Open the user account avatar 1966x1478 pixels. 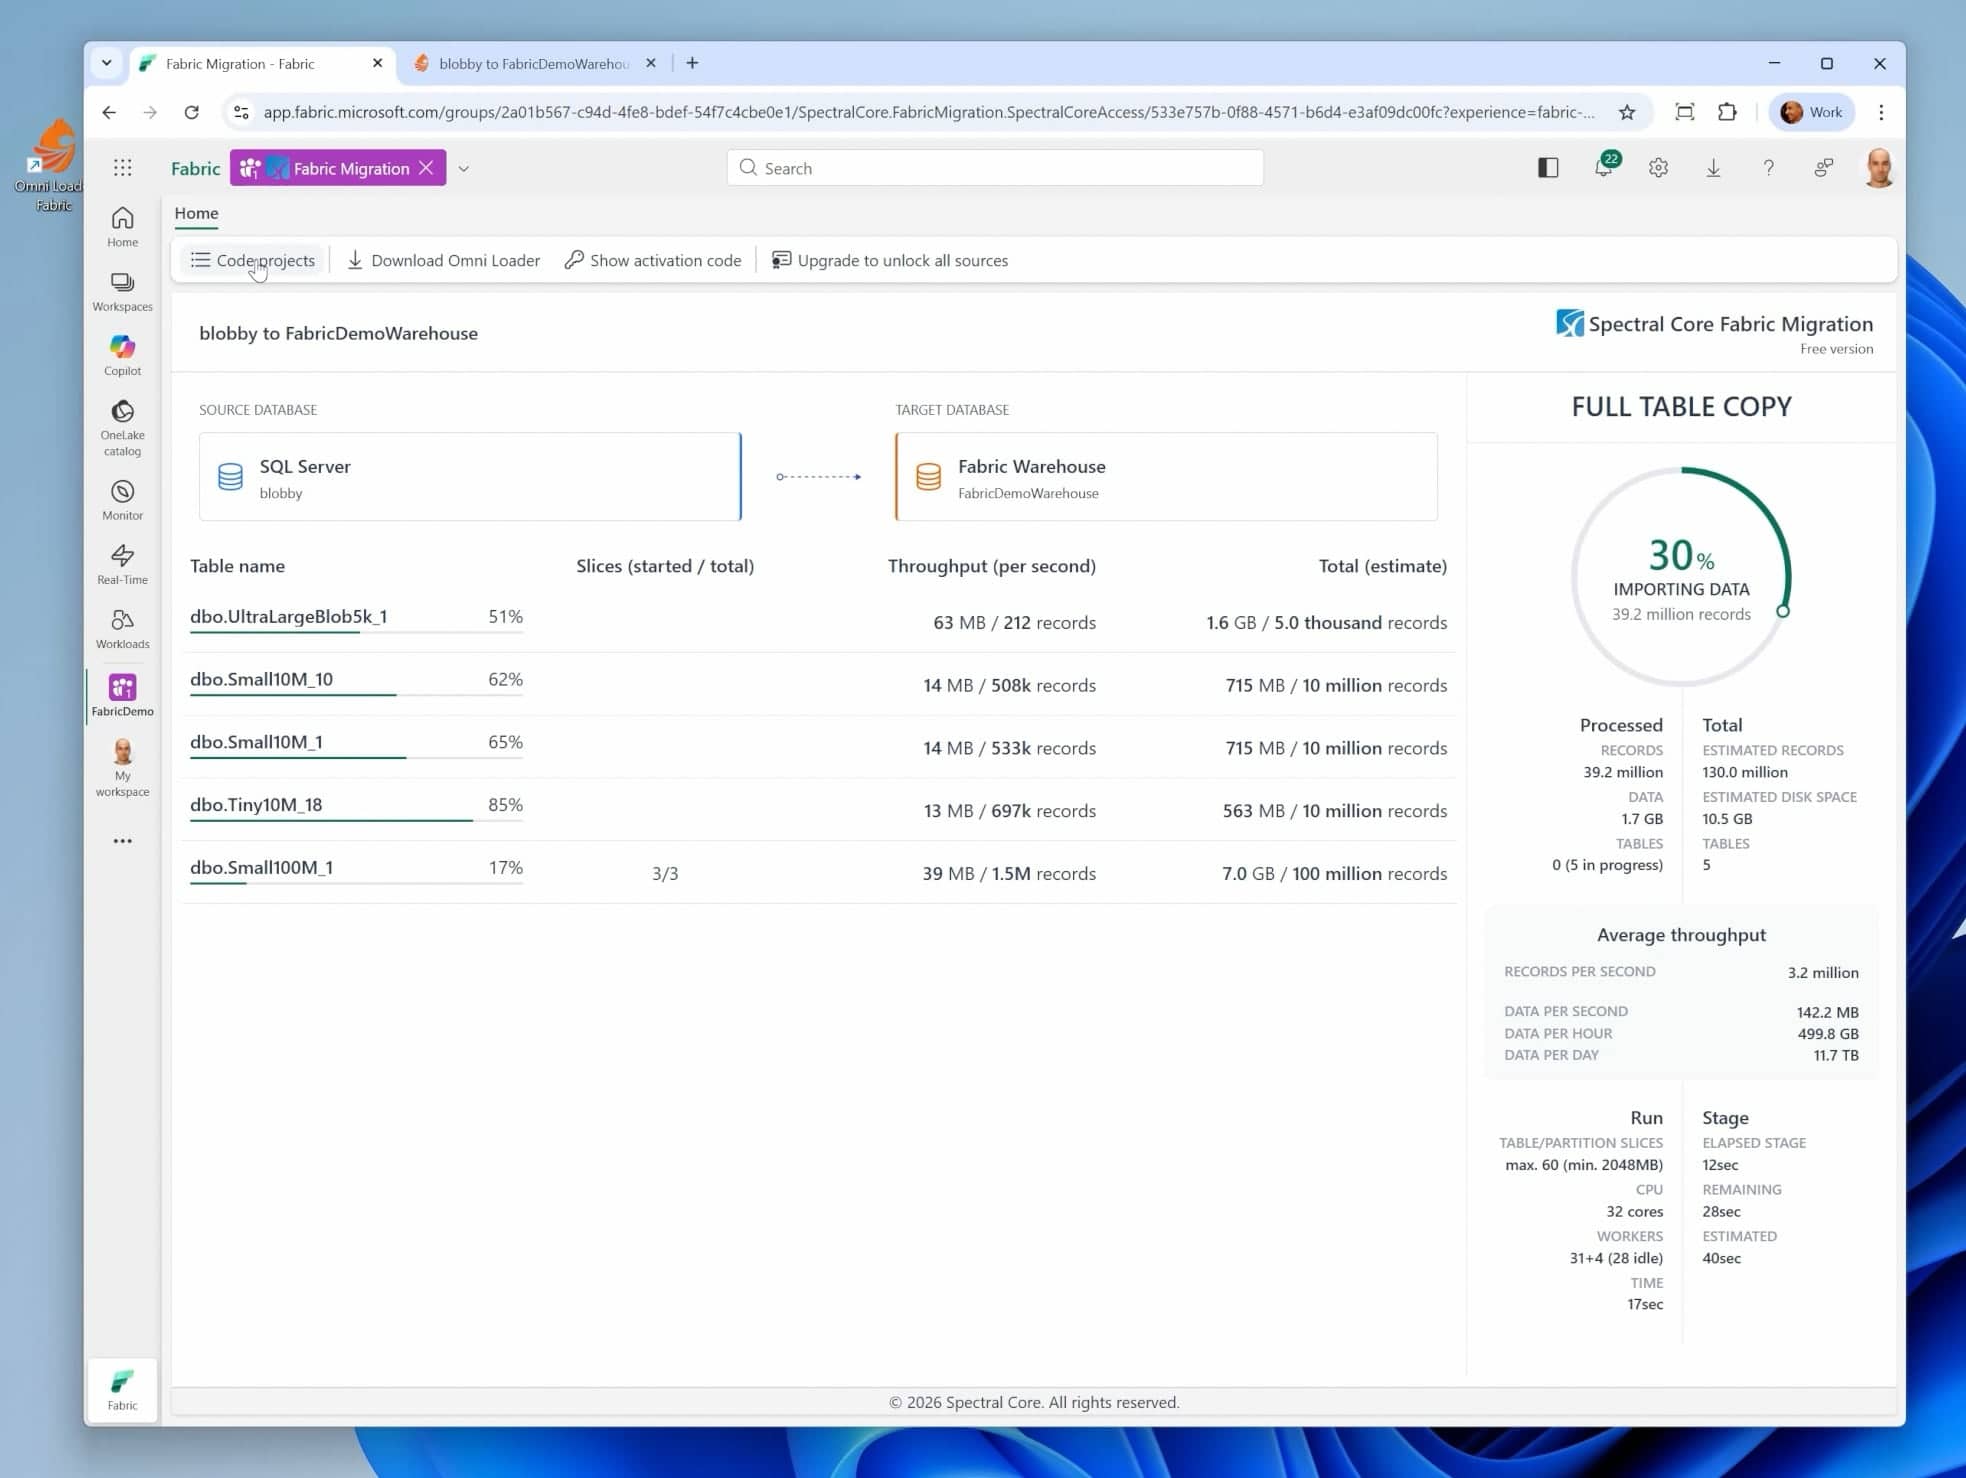pos(1879,168)
